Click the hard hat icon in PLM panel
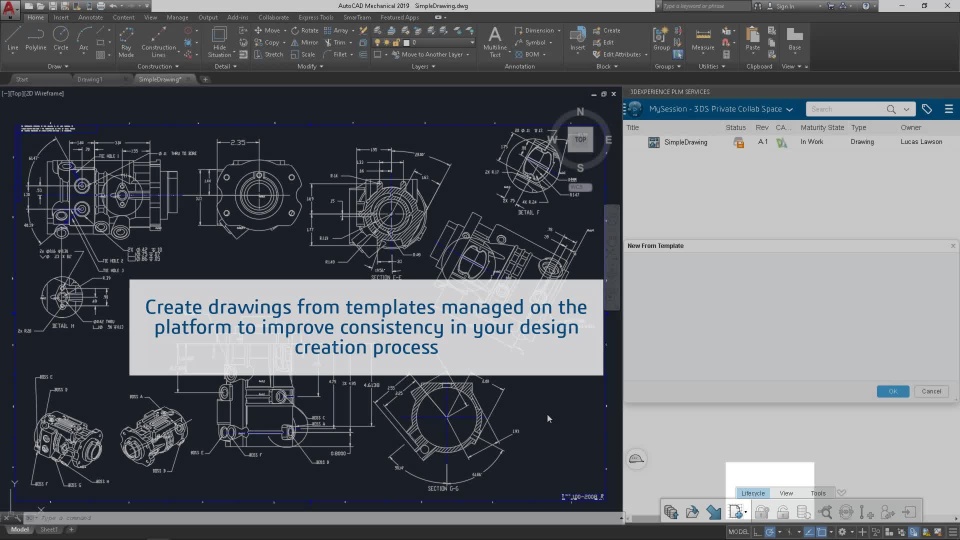 [x=636, y=459]
